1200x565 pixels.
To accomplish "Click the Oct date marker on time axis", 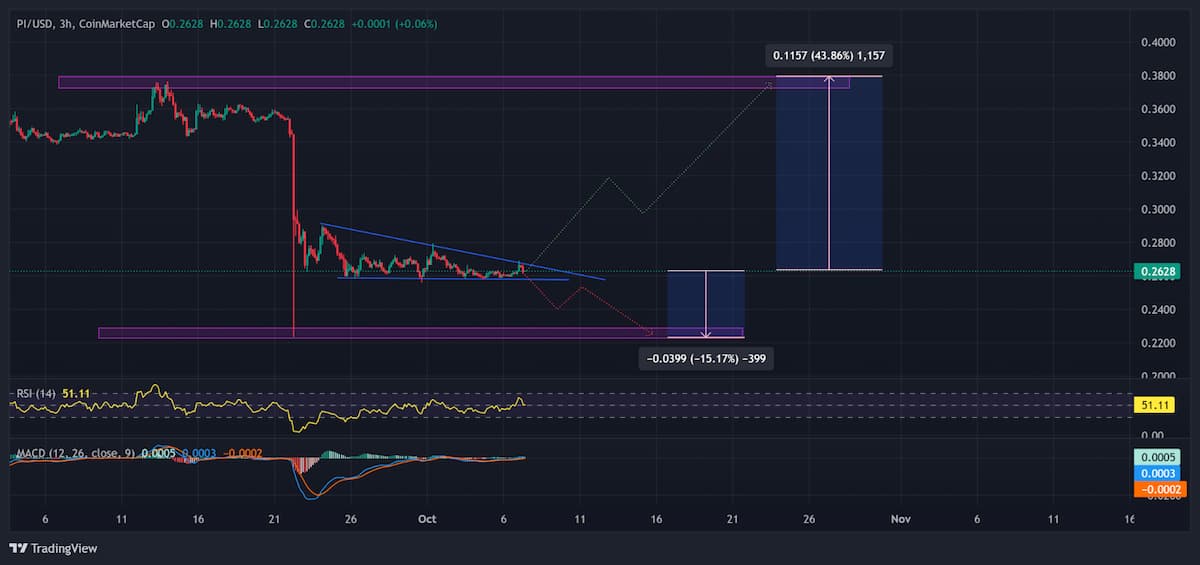I will (427, 519).
